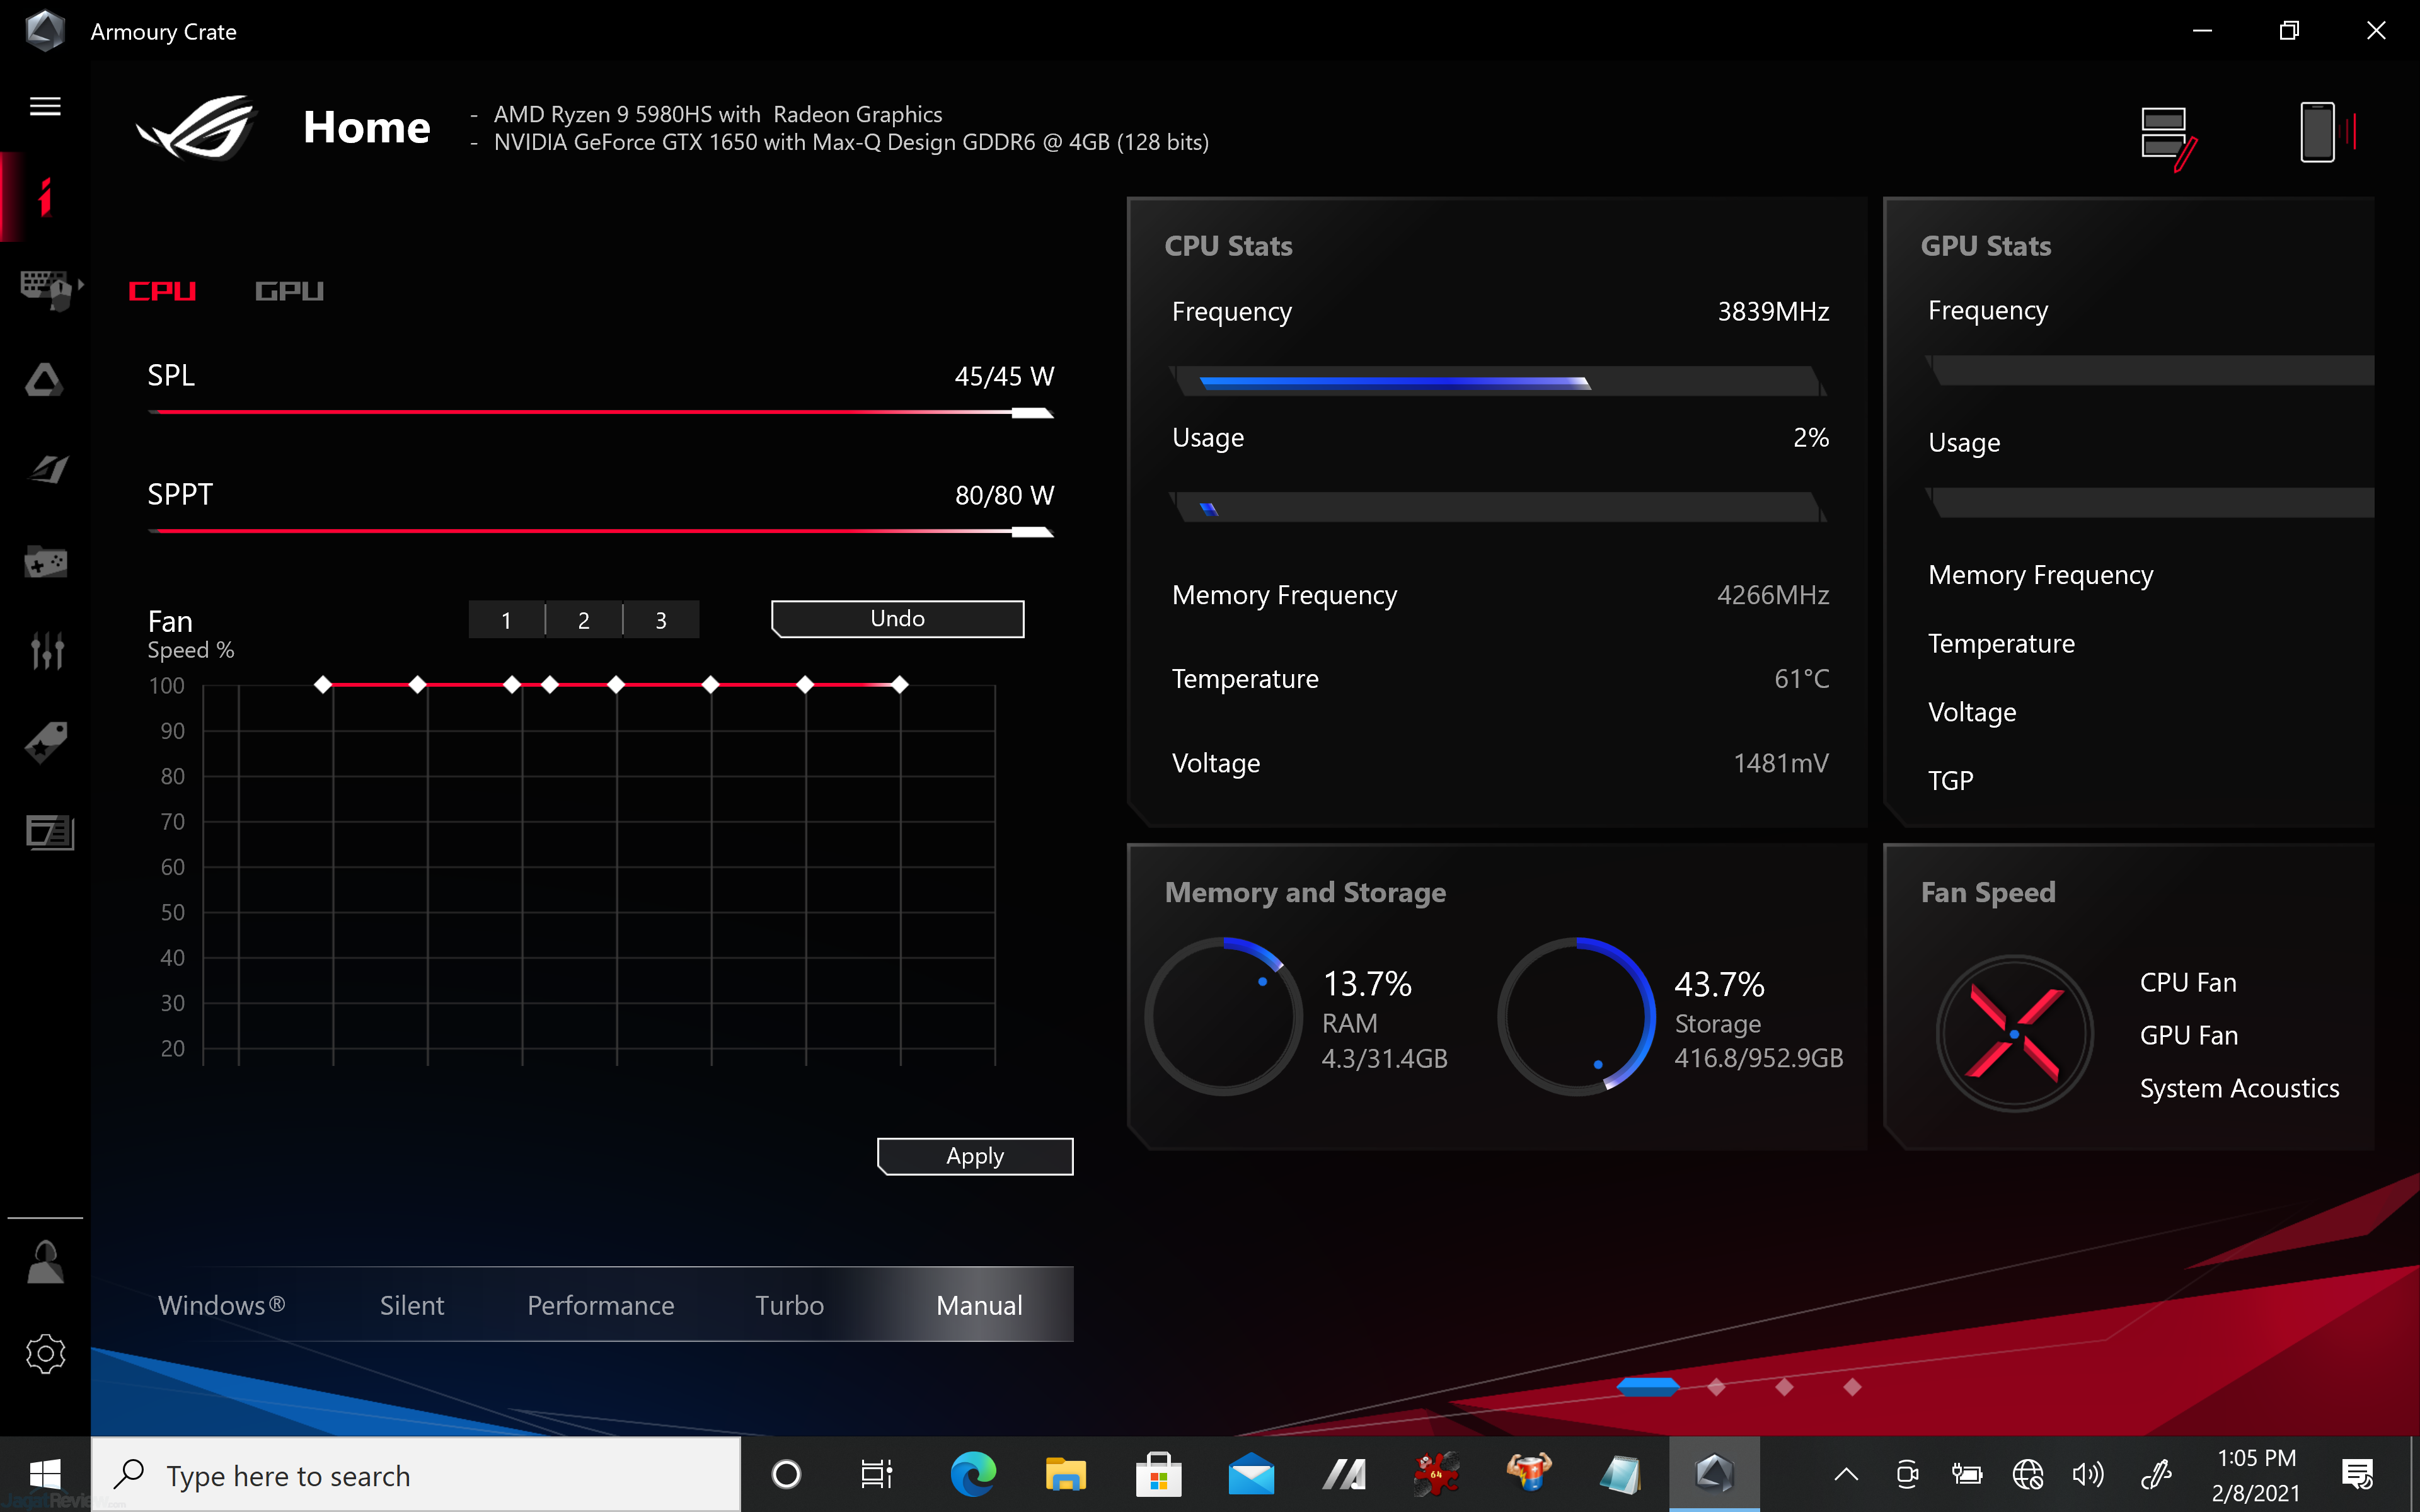2420x1512 pixels.
Task: Open the Settings gear icon in the sidebar
Action: (x=45, y=1354)
